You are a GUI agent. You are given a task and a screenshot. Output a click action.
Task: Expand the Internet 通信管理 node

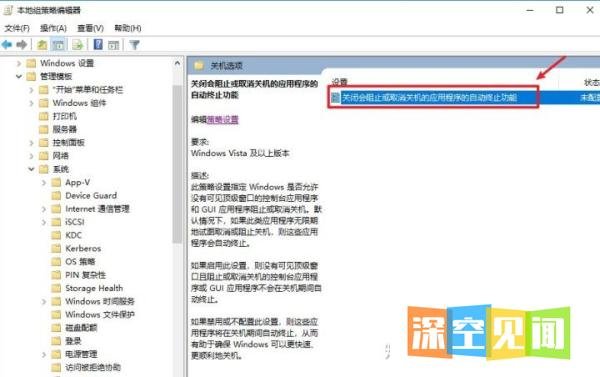(x=44, y=209)
